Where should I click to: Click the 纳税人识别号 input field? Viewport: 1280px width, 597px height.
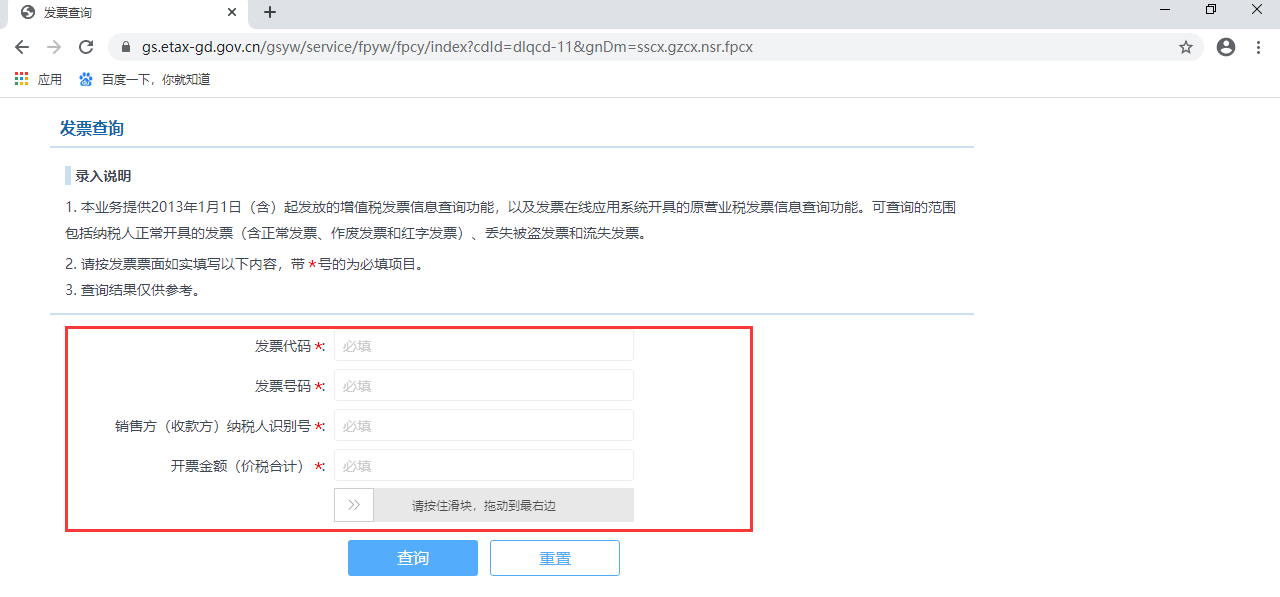tap(484, 426)
